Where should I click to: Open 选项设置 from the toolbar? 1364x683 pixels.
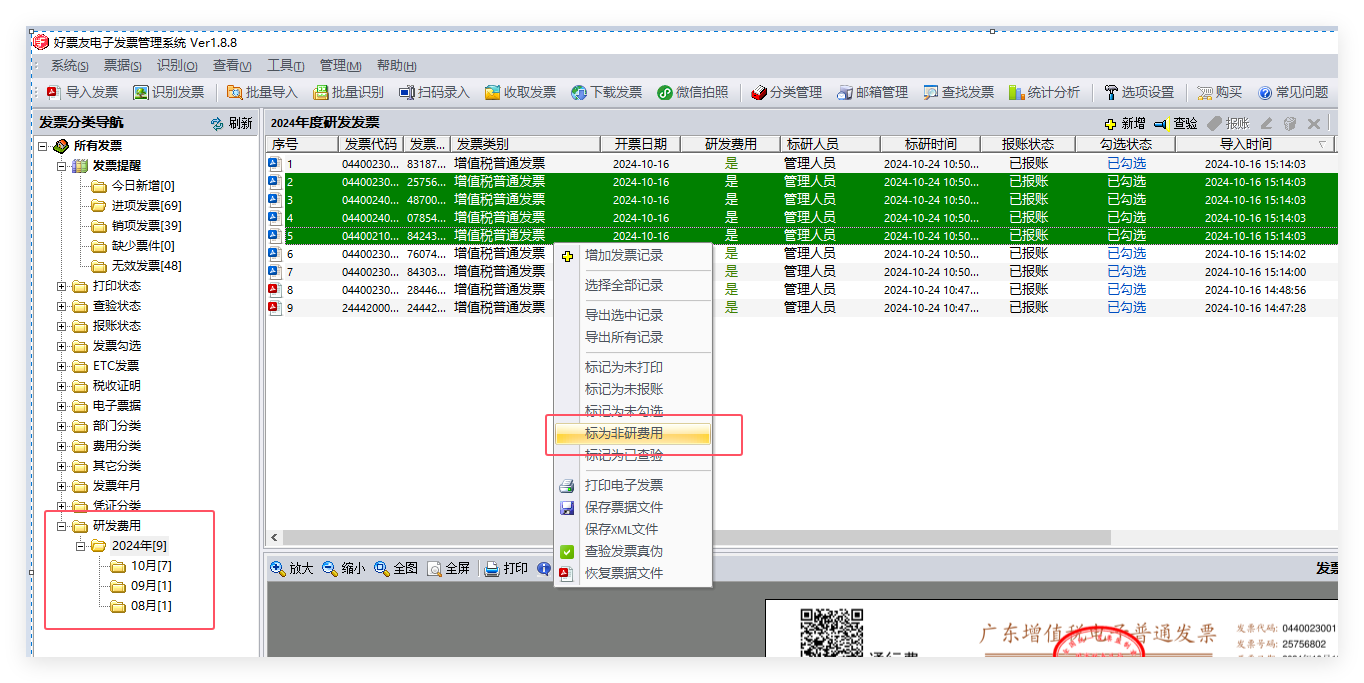[x=1138, y=92]
